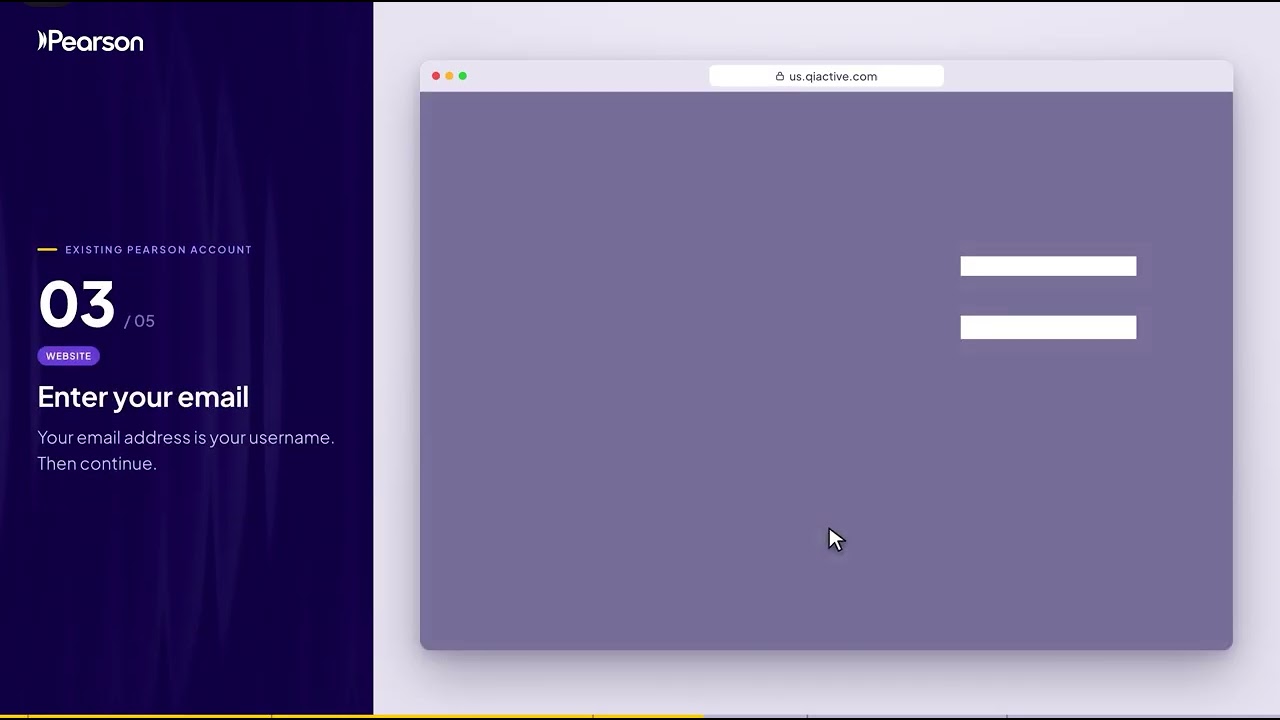The image size is (1280, 720).
Task: Click the lower white input field
Action: coord(1048,327)
